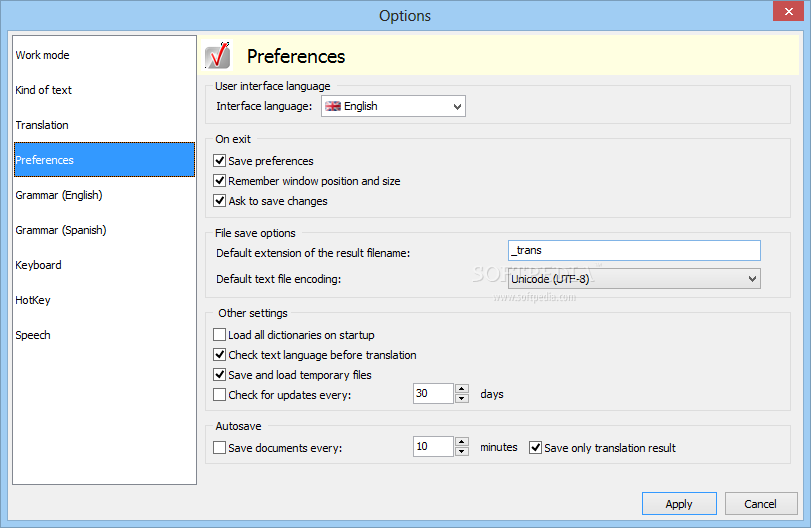Decrease update check days with down arrow

click(462, 398)
